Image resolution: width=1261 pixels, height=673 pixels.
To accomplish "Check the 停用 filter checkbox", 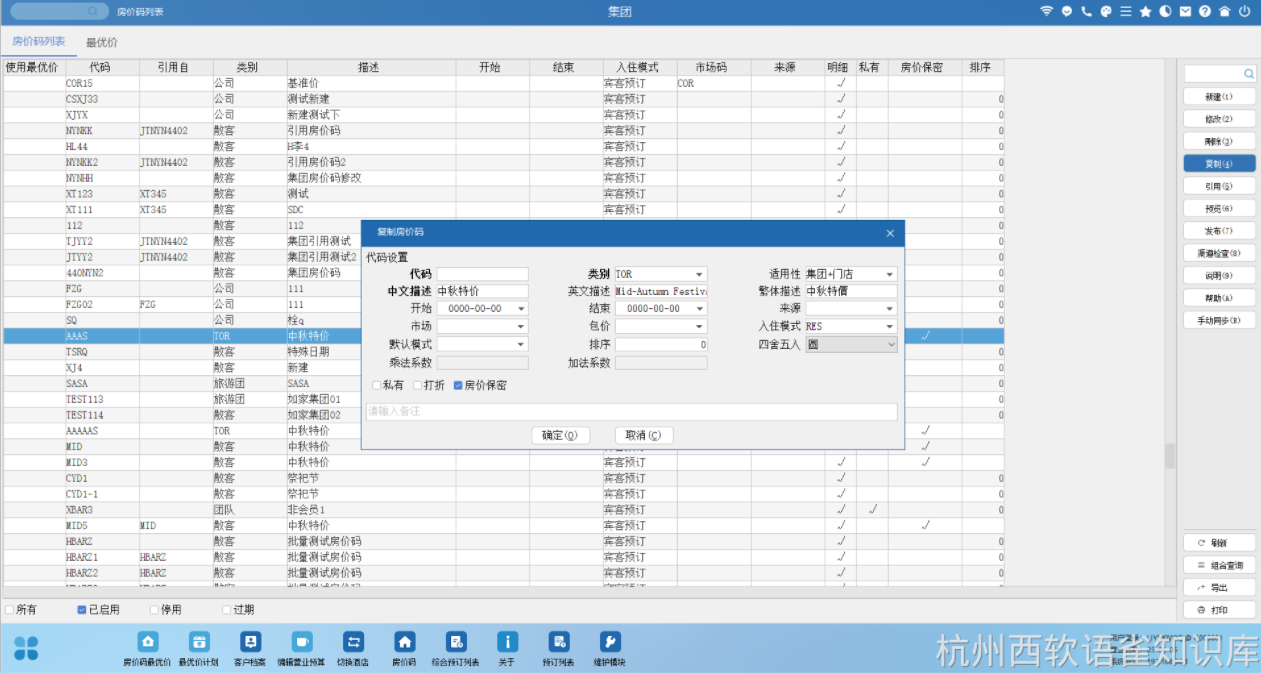I will 155,609.
